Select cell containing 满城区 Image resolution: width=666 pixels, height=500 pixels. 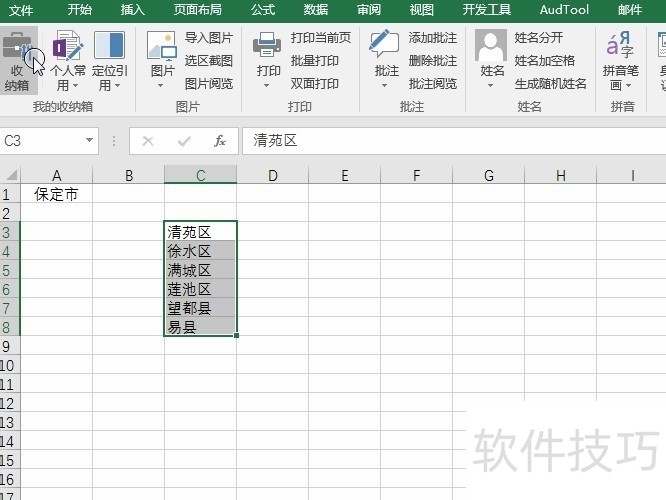click(200, 270)
